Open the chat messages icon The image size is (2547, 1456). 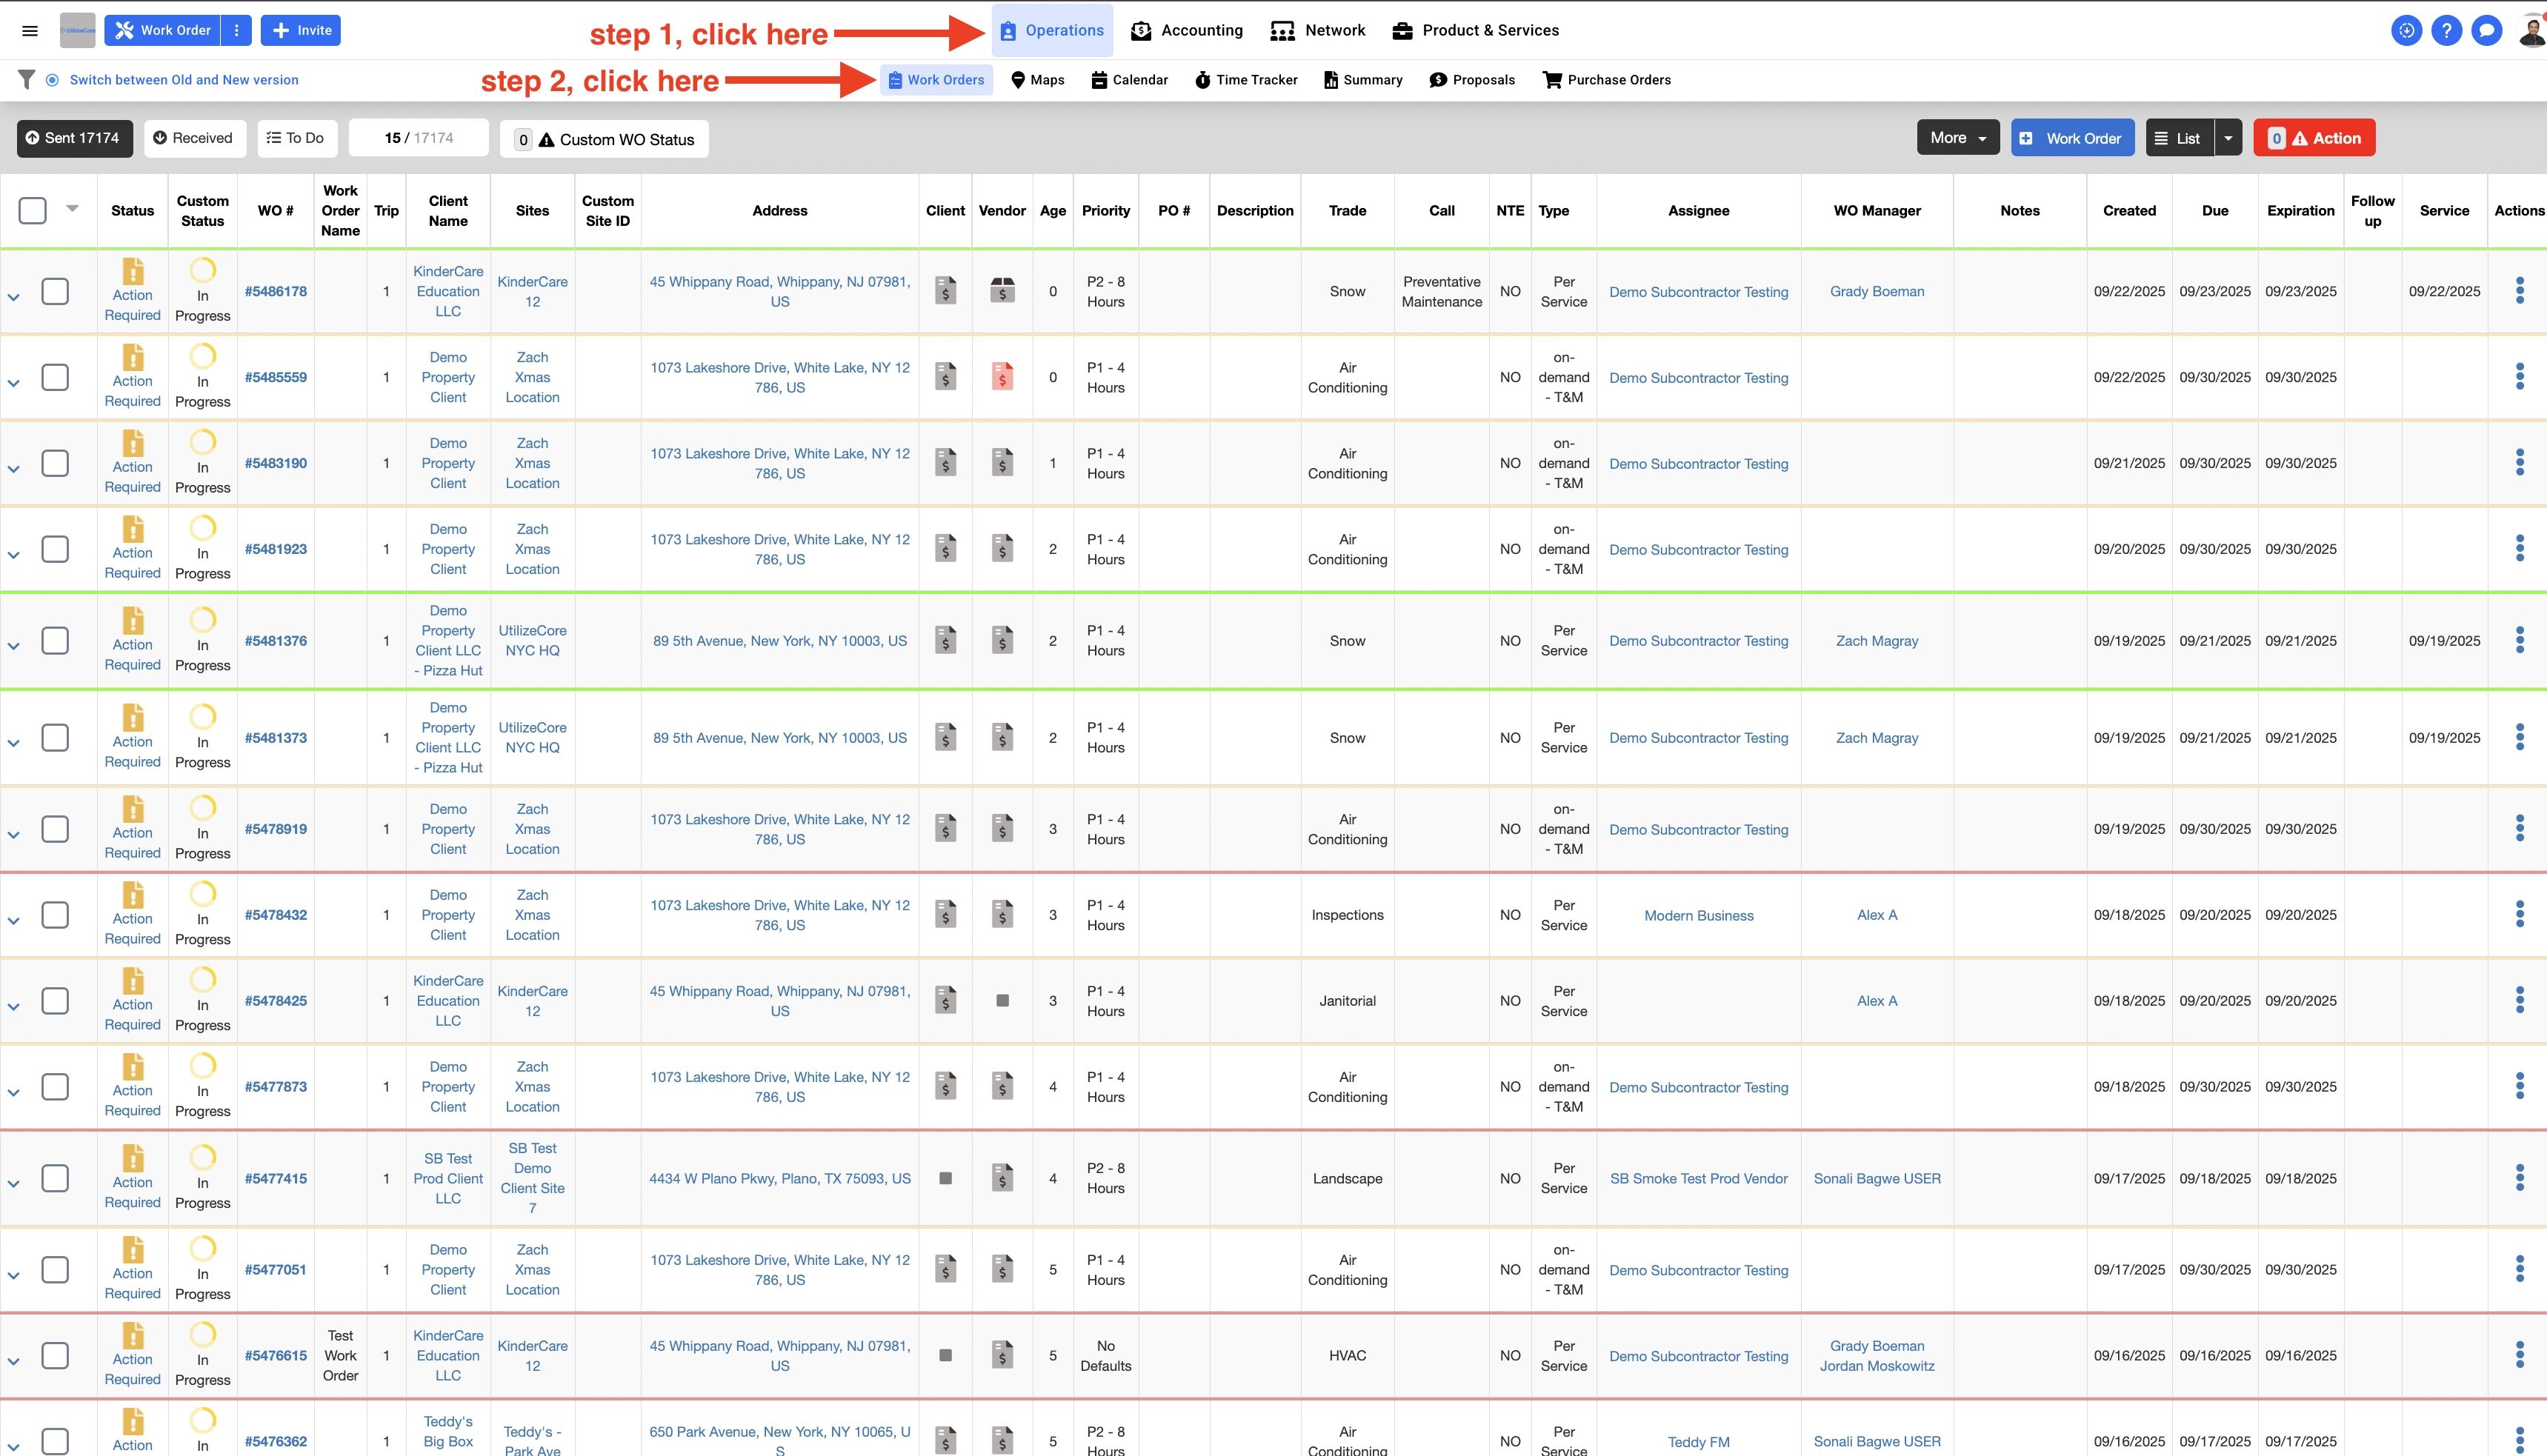click(x=2486, y=30)
